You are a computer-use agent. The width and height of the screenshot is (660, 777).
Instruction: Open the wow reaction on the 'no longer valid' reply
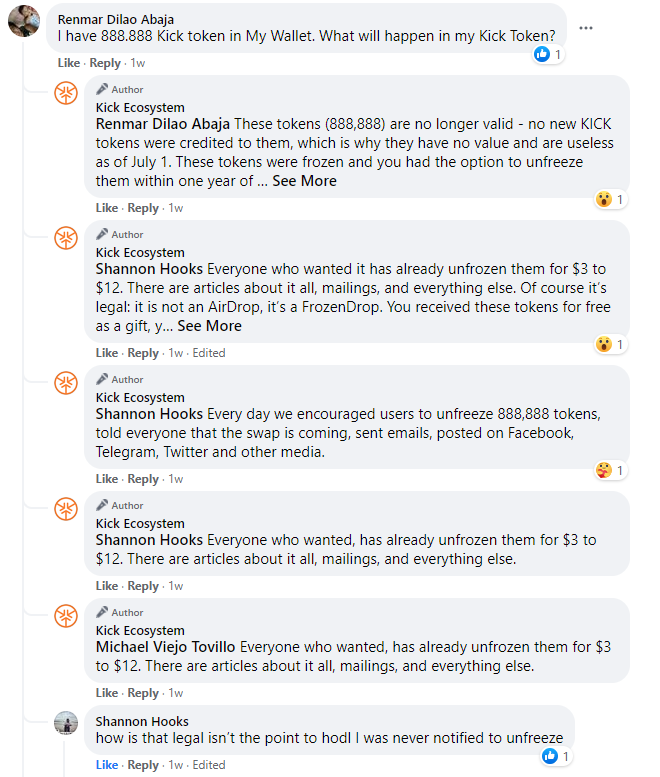pyautogui.click(x=610, y=199)
